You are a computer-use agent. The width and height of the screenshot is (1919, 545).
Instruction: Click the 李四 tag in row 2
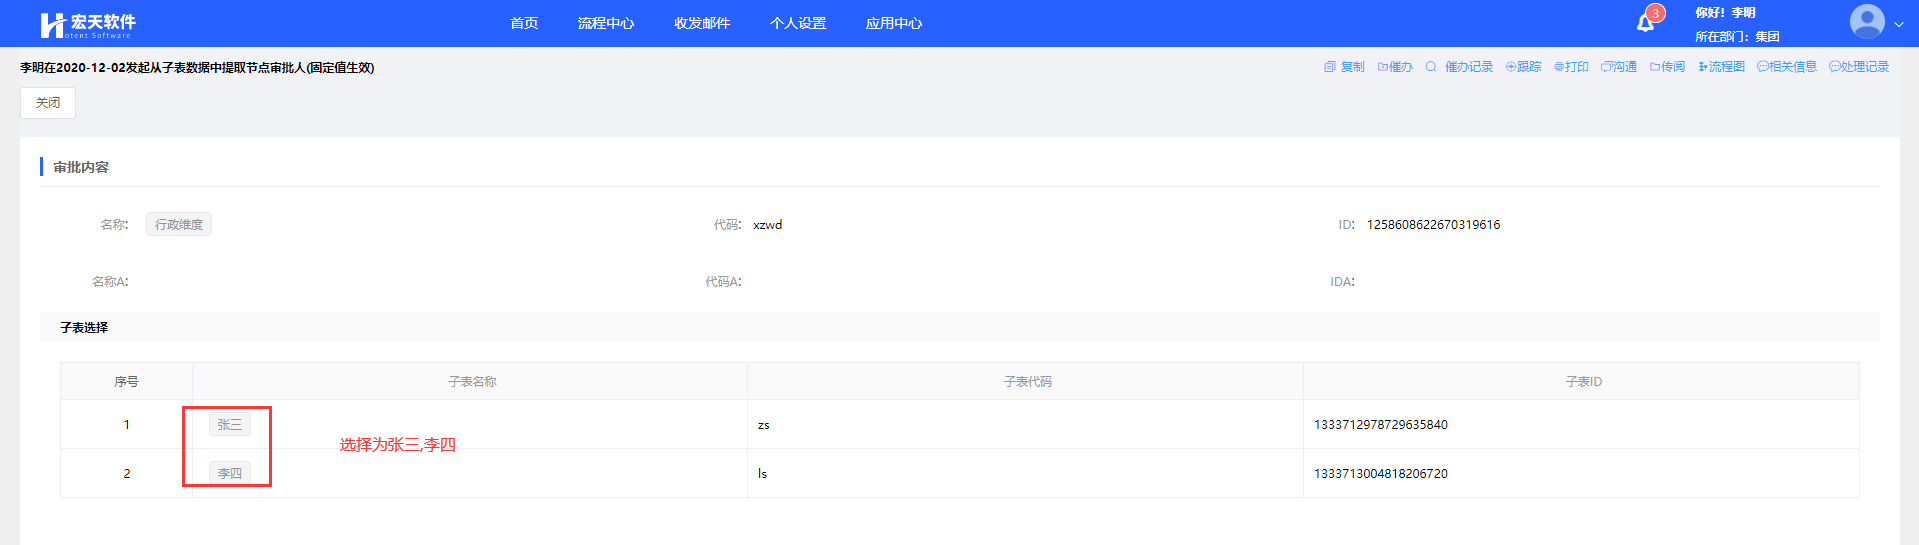pyautogui.click(x=230, y=473)
